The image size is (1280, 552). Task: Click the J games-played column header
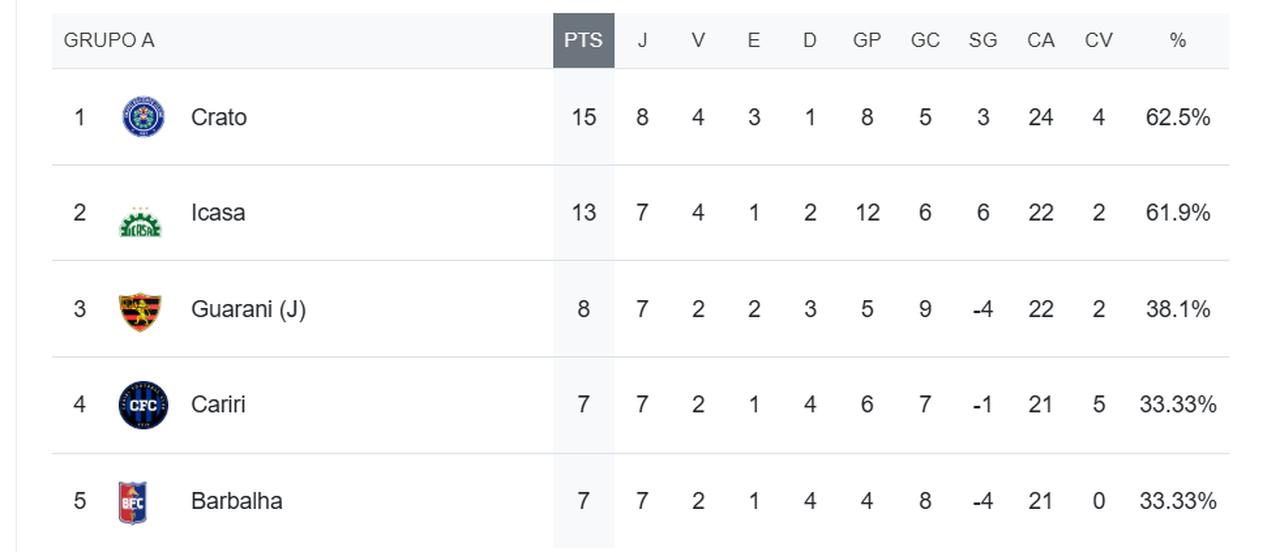coord(642,40)
